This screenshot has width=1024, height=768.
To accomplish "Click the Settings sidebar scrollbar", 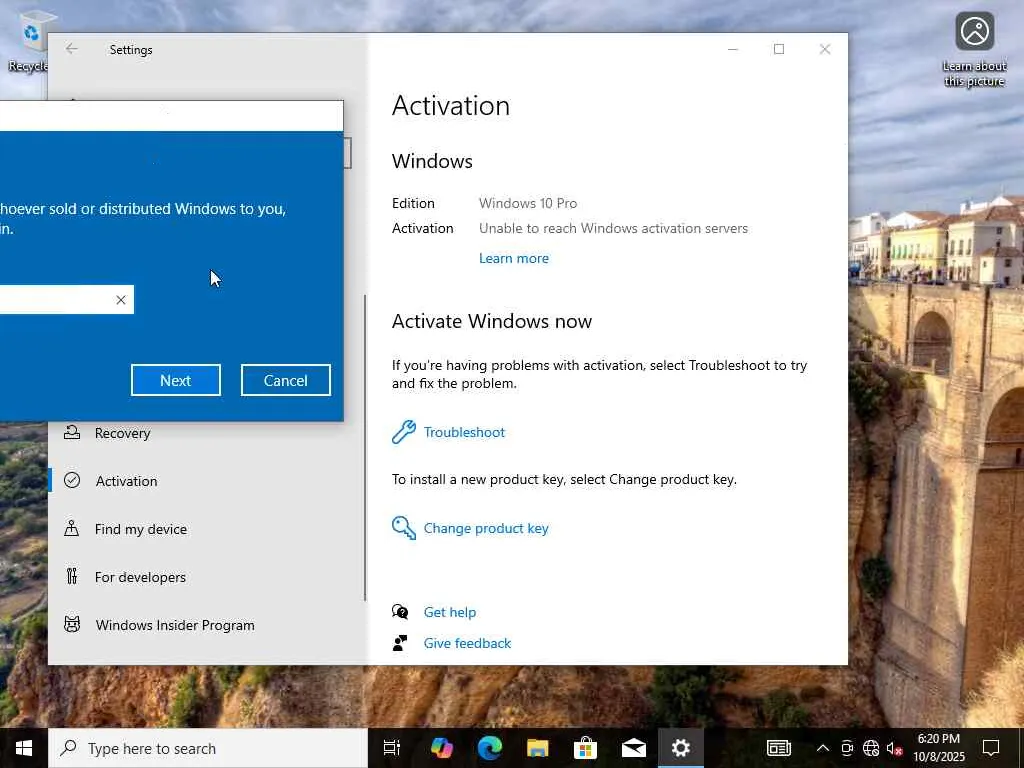I will (365, 447).
